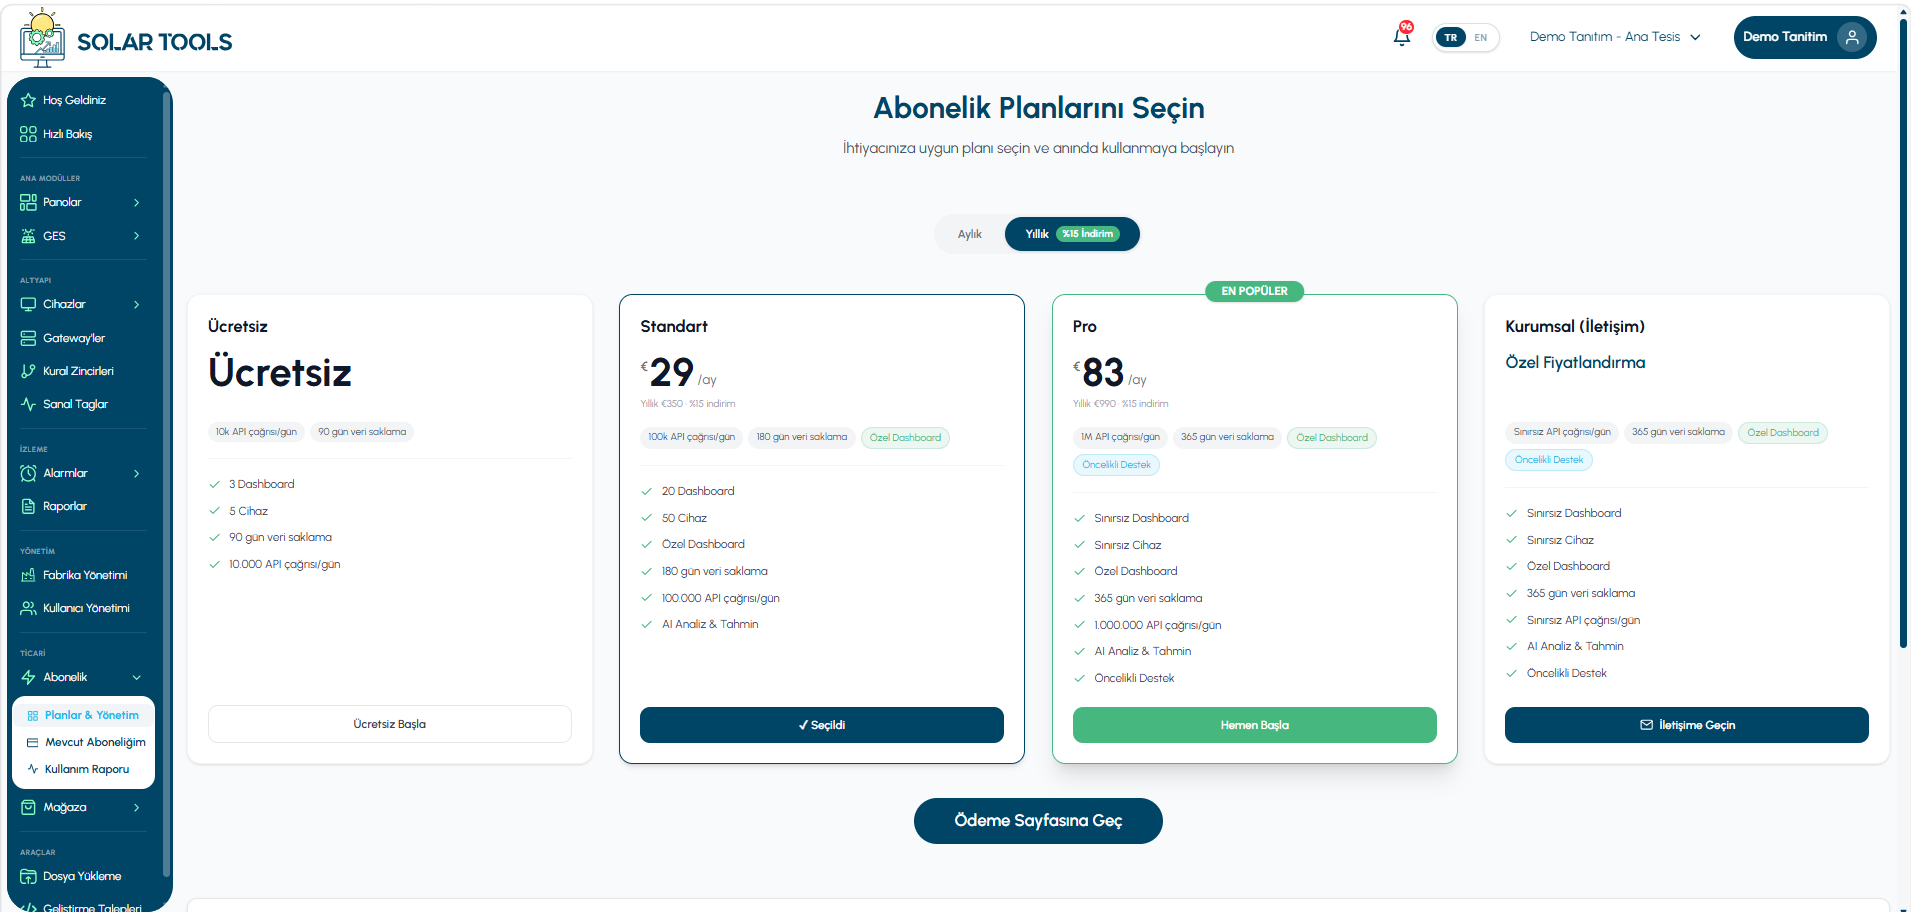Click the sidebar vertical scrollbar
Image resolution: width=1913 pixels, height=912 pixels.
tap(166, 480)
